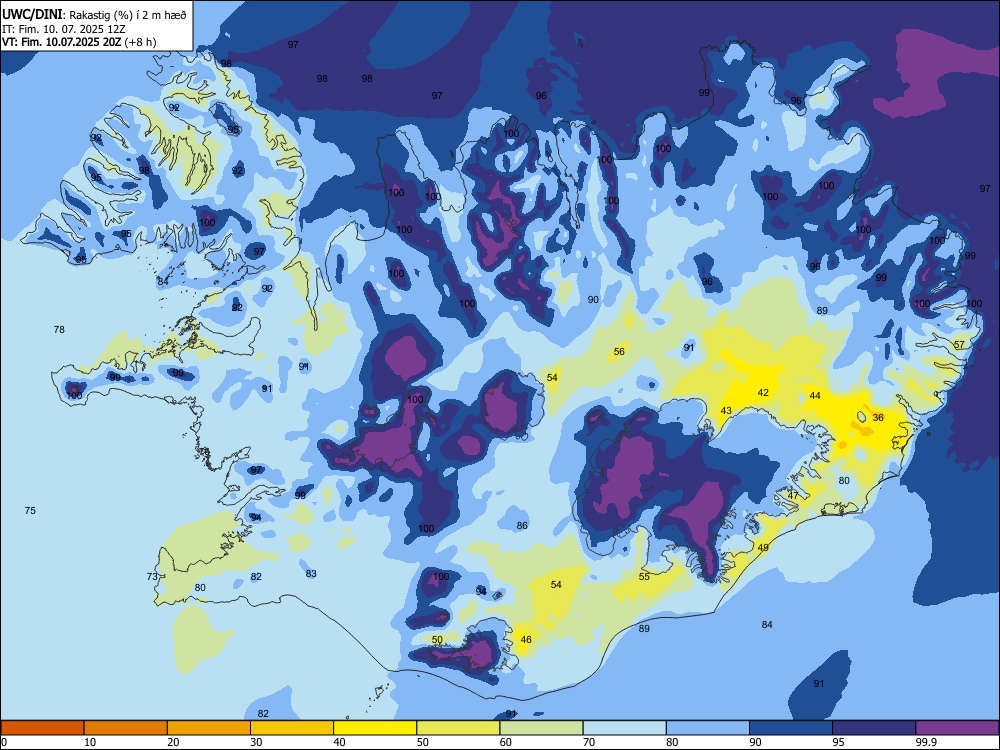Image resolution: width=1000 pixels, height=750 pixels.
Task: Click the humidity value '46' near the south coast
Action: click(x=526, y=640)
